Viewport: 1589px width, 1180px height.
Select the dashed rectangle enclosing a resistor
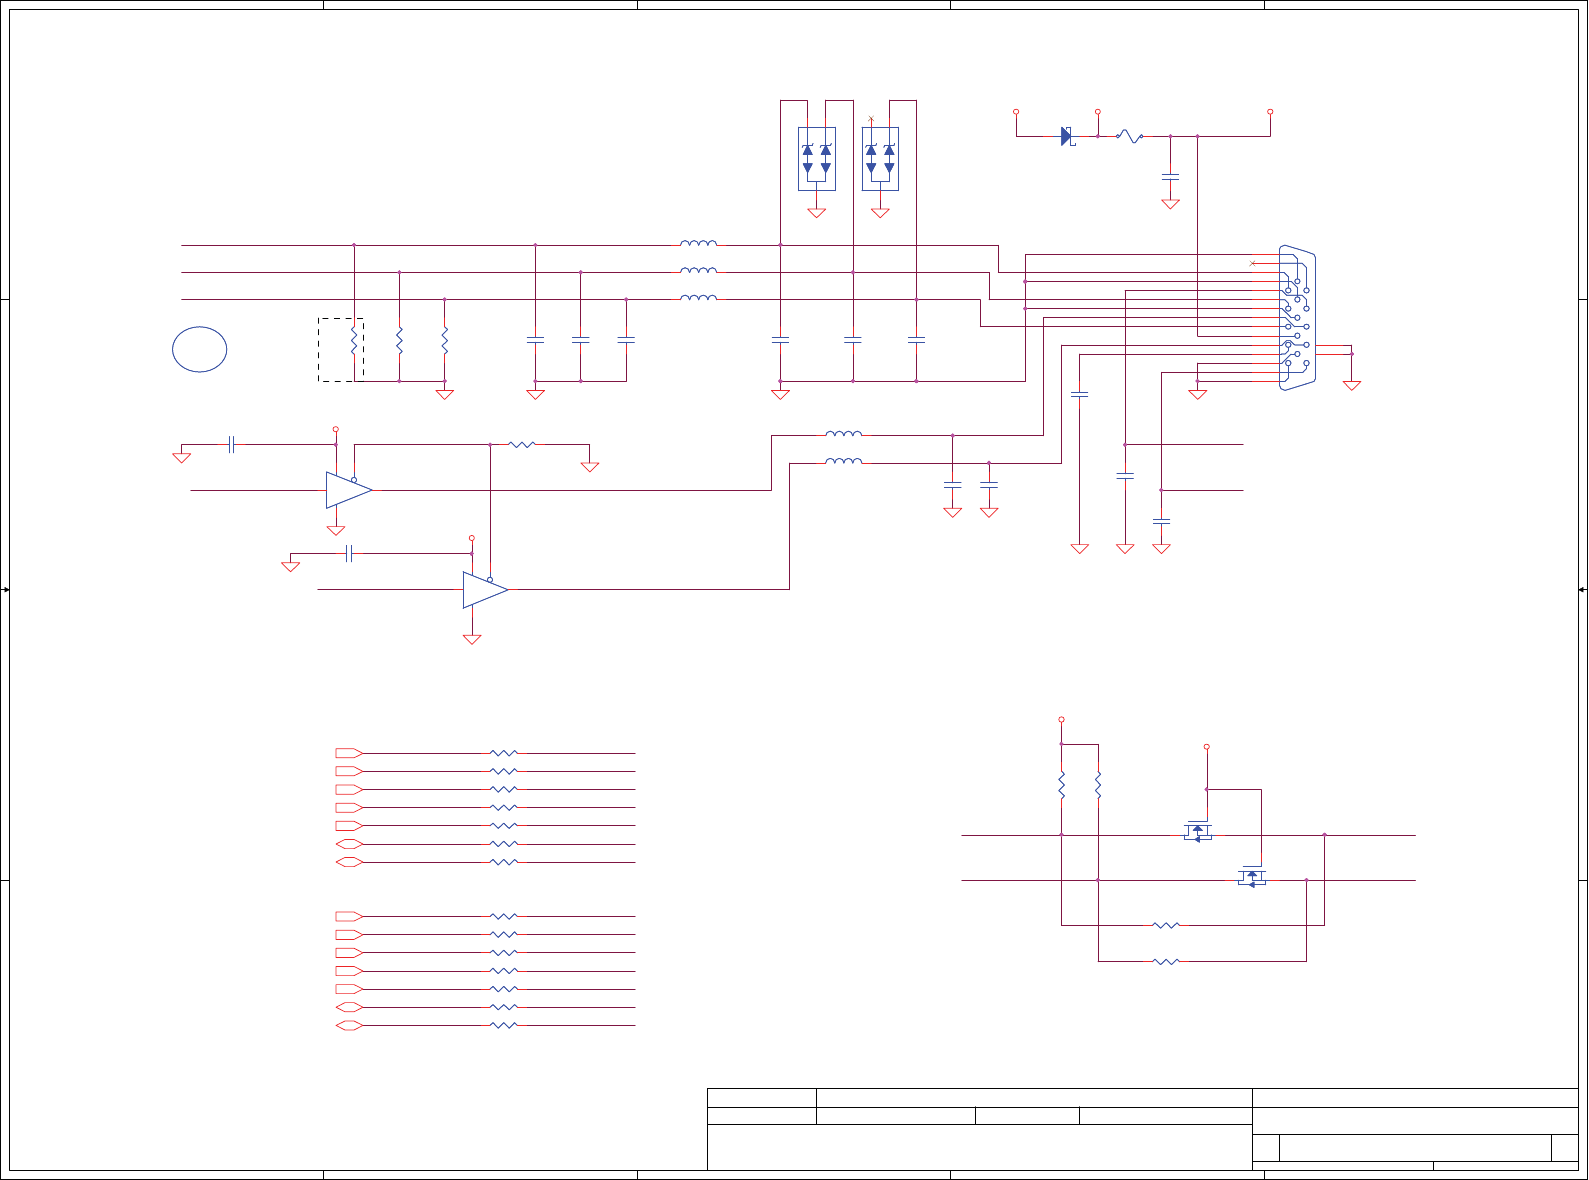[341, 350]
